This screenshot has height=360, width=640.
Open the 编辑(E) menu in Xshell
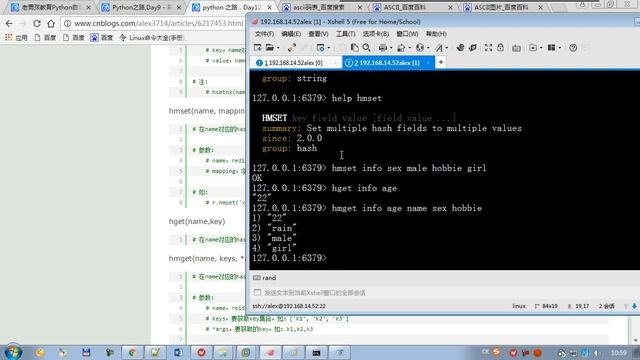(x=291, y=34)
